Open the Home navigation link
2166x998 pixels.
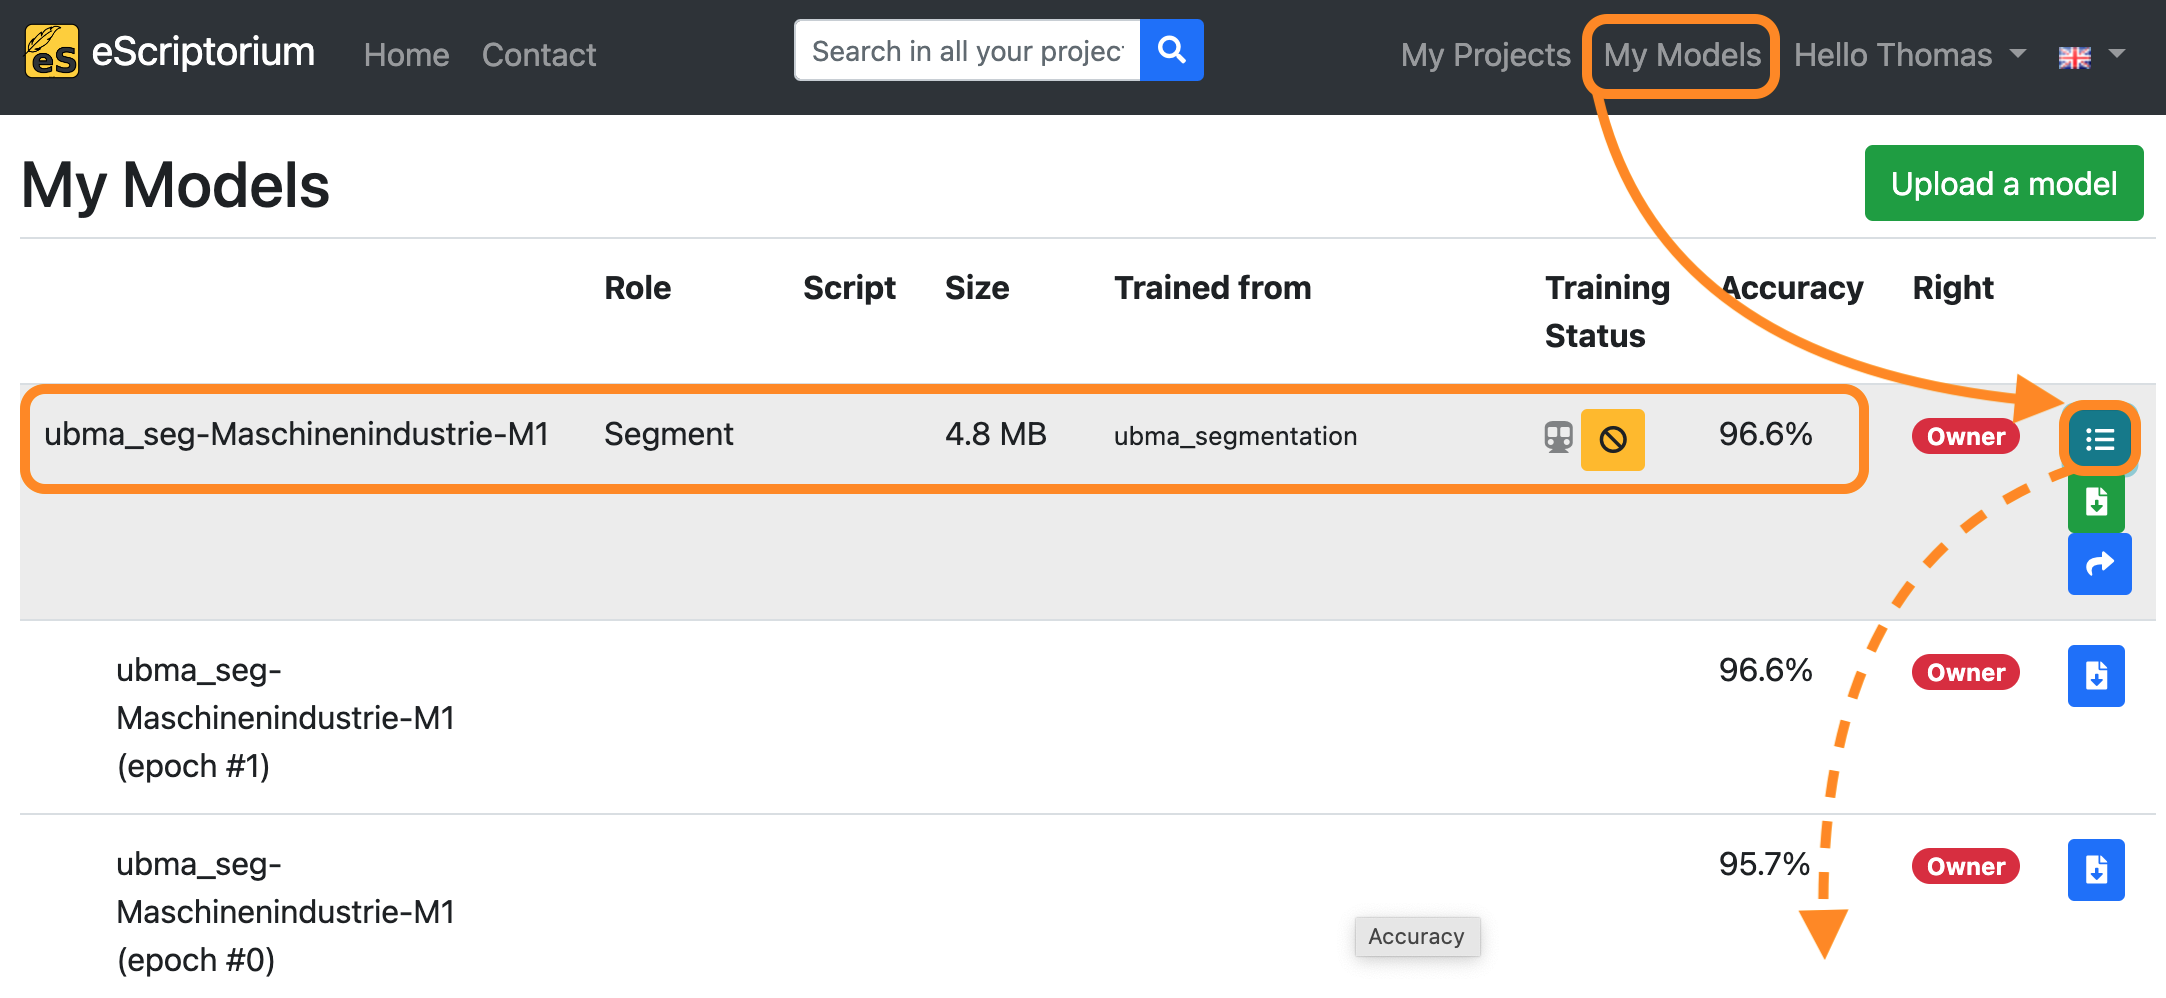click(406, 55)
